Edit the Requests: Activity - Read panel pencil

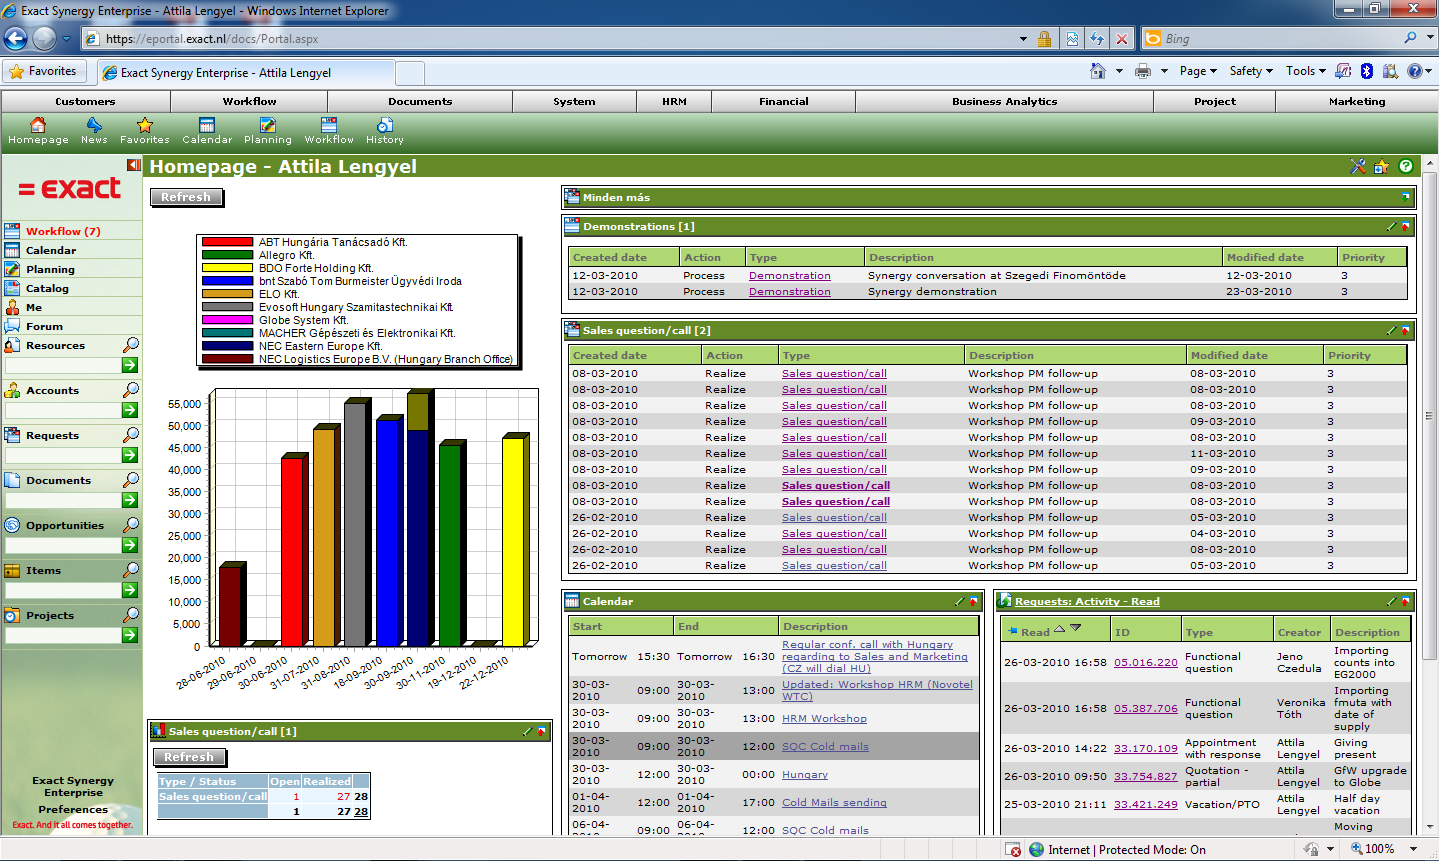(x=1392, y=602)
